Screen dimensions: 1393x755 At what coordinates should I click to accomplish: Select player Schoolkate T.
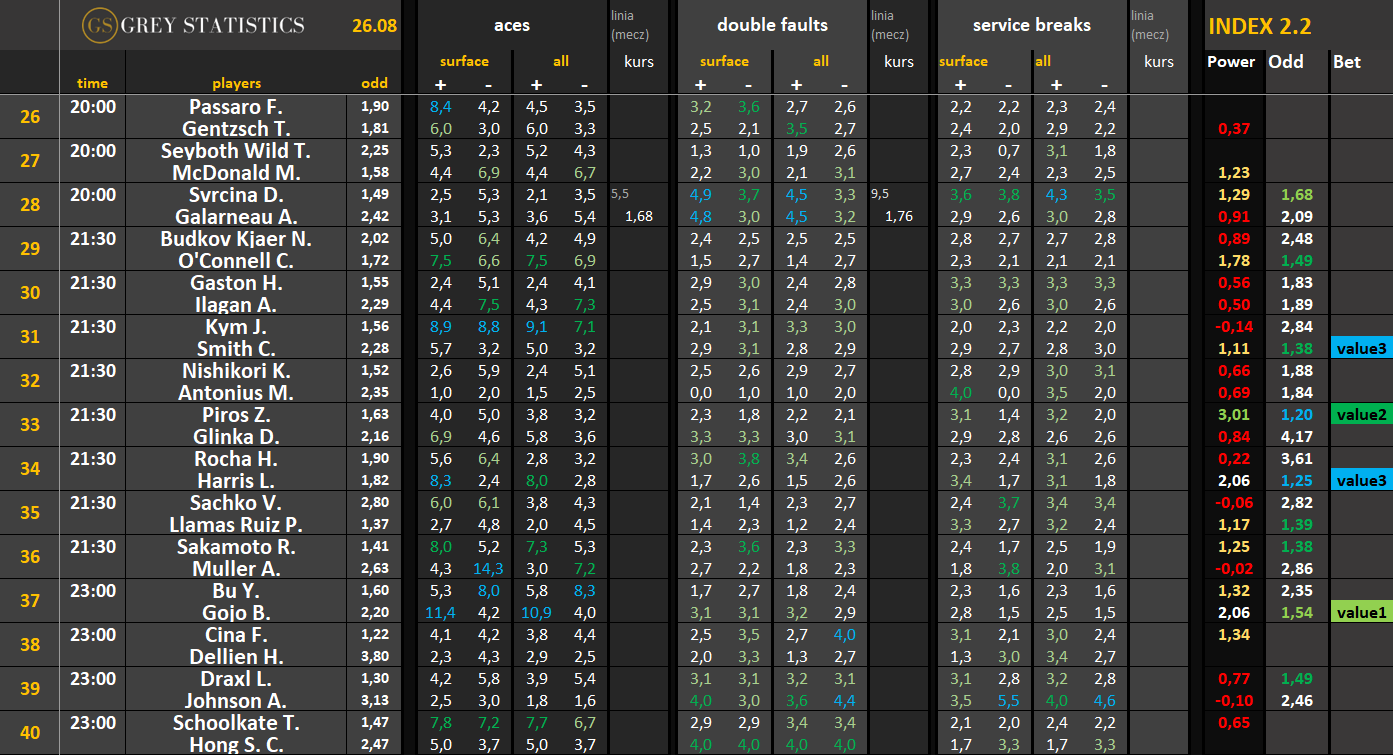[x=236, y=722]
